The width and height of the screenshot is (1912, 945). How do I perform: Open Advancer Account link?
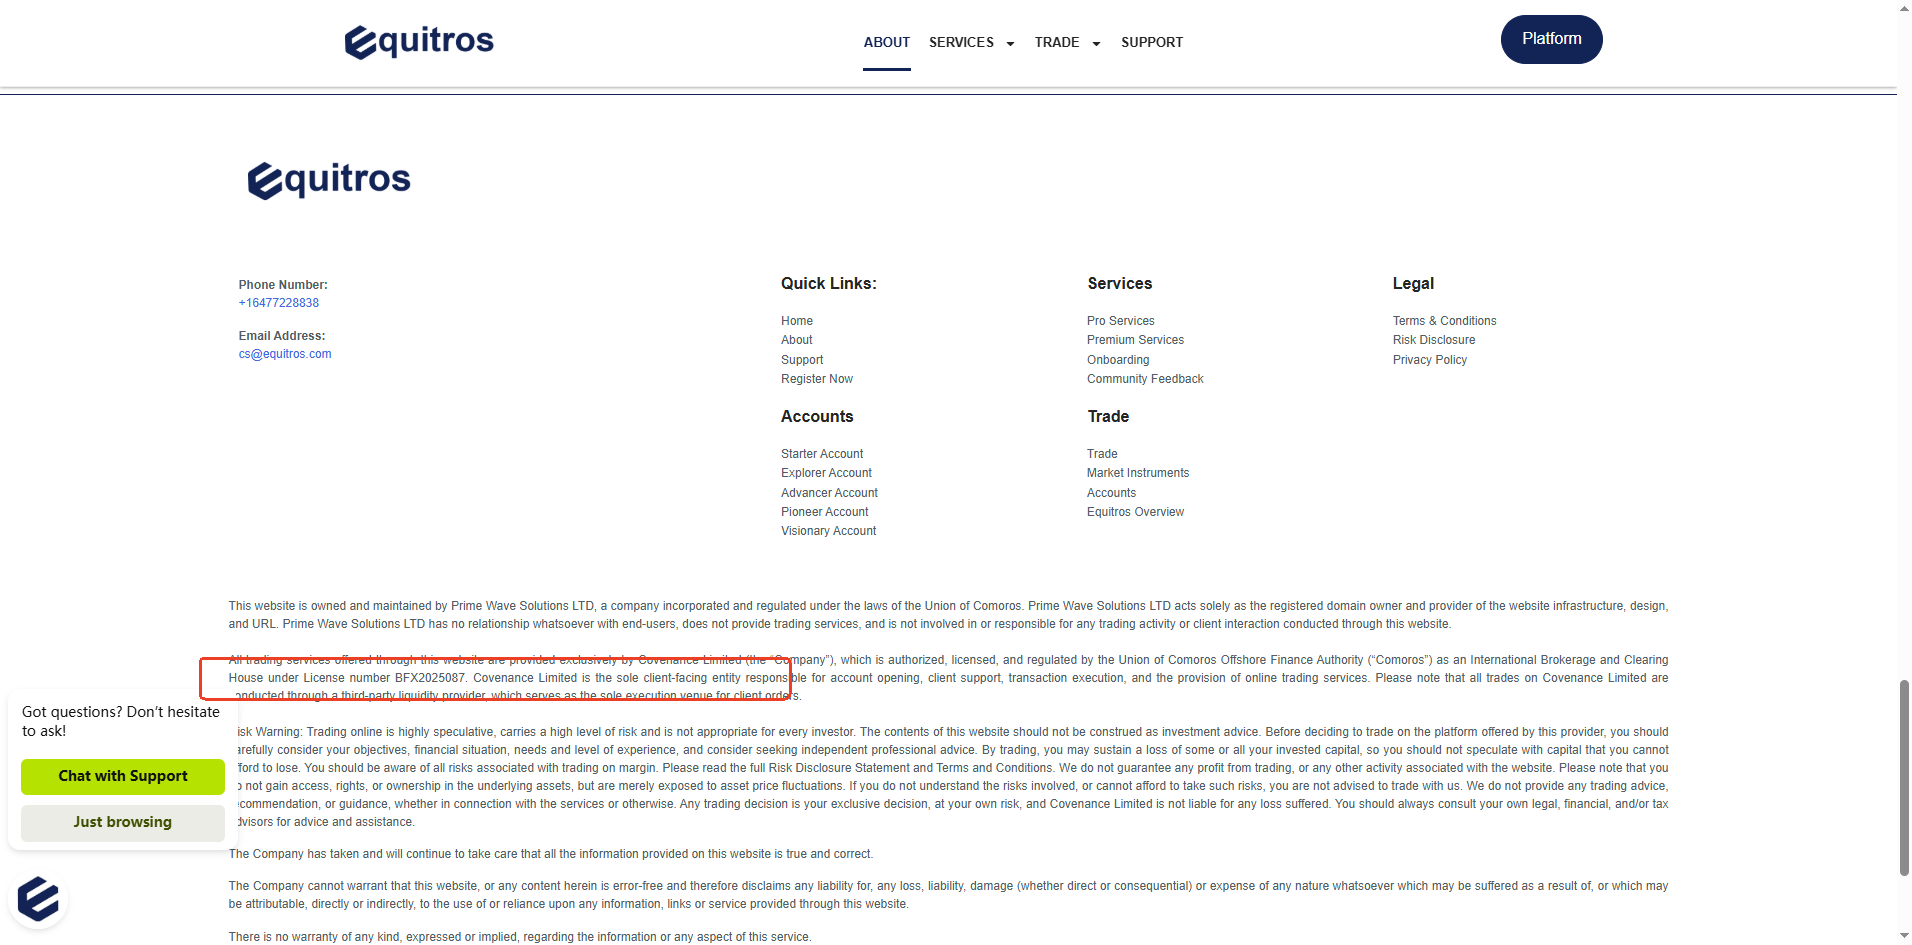coord(829,493)
